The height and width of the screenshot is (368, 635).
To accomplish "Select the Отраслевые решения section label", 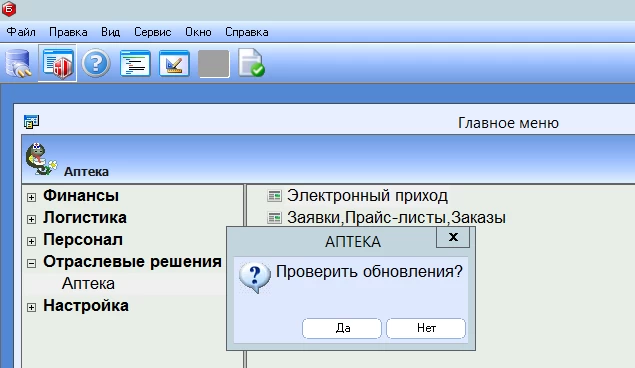I will point(132,262).
